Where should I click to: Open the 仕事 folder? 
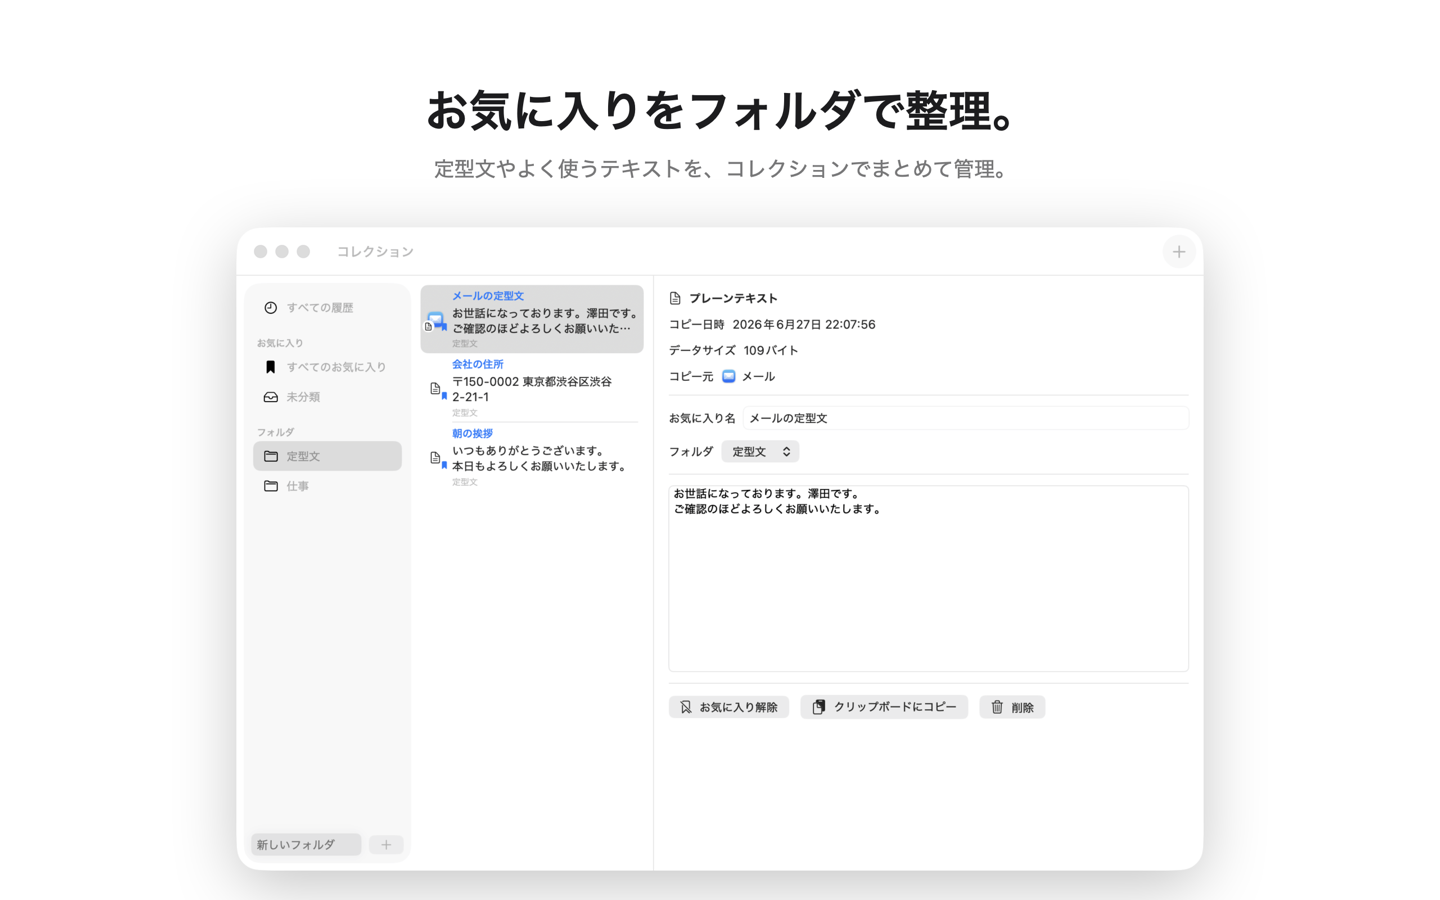point(327,486)
